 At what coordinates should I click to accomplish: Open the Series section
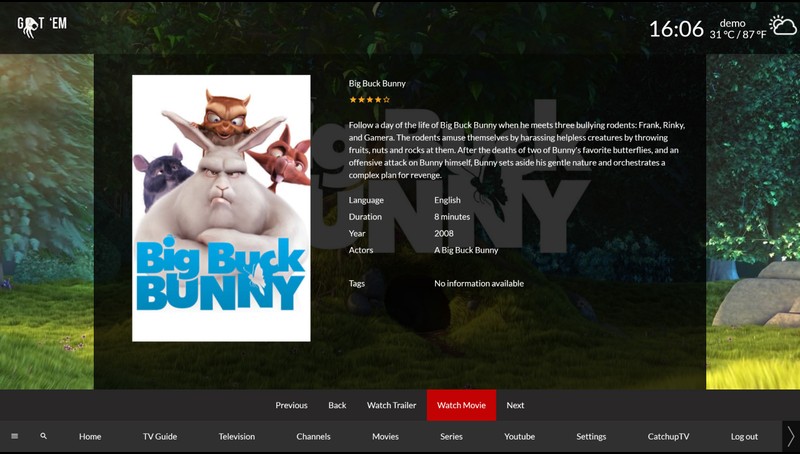point(452,437)
